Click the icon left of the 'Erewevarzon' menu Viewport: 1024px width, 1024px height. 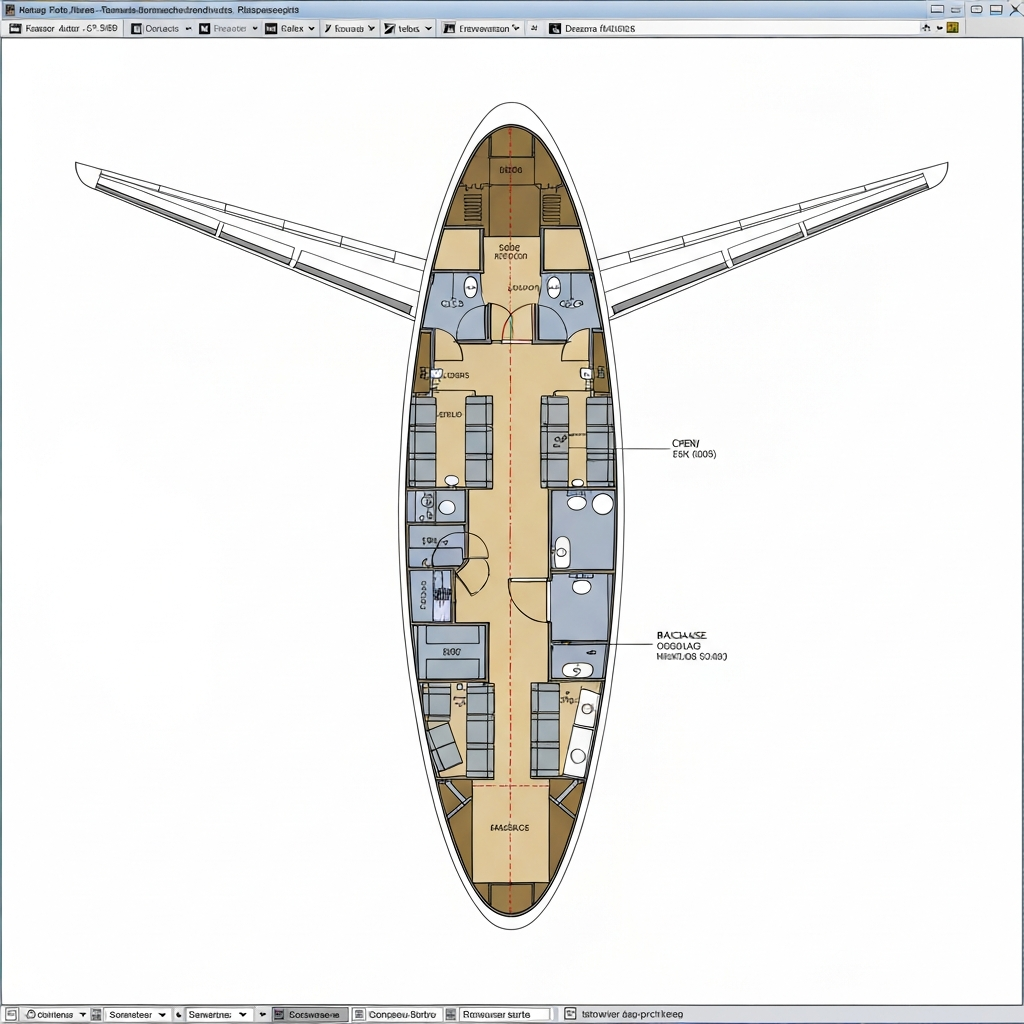449,29
